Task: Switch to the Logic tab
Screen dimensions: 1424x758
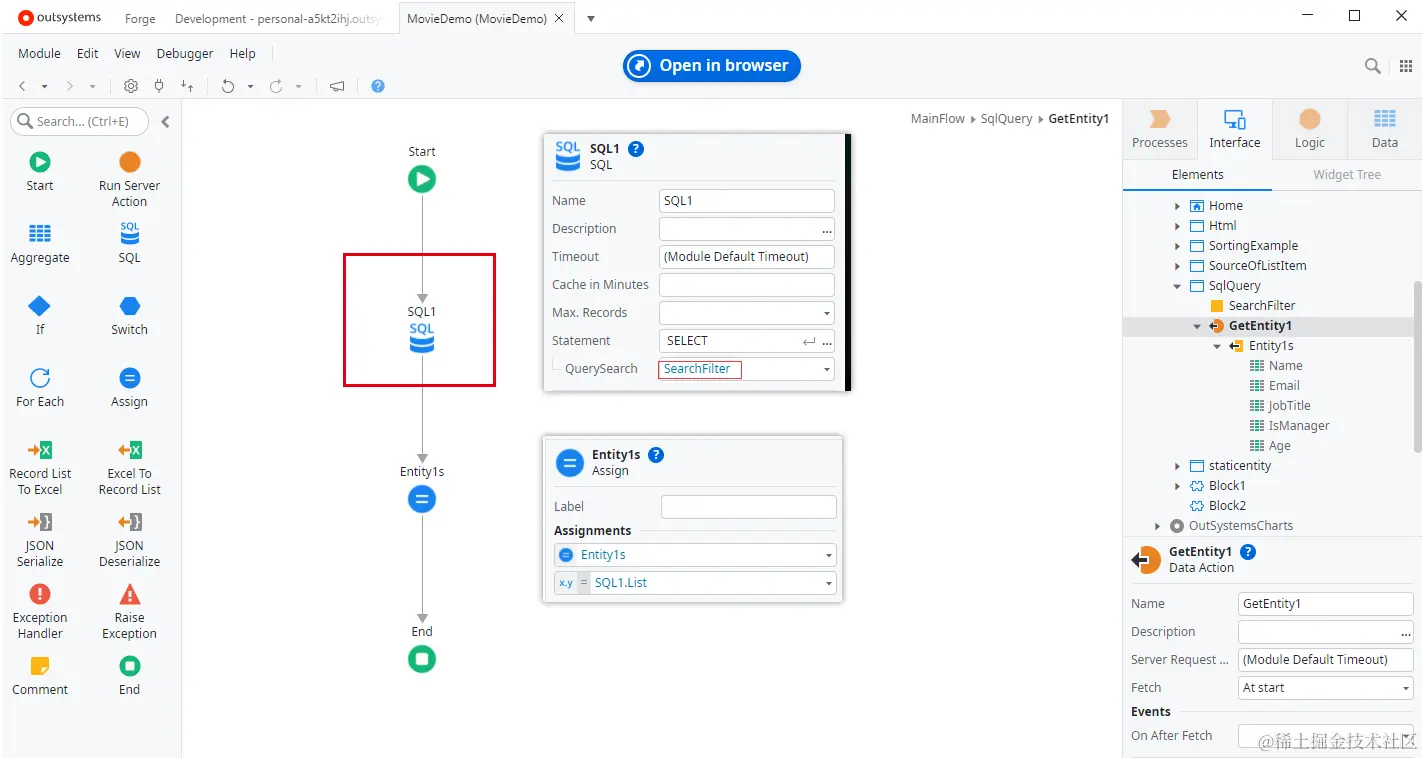Action: pos(1309,129)
